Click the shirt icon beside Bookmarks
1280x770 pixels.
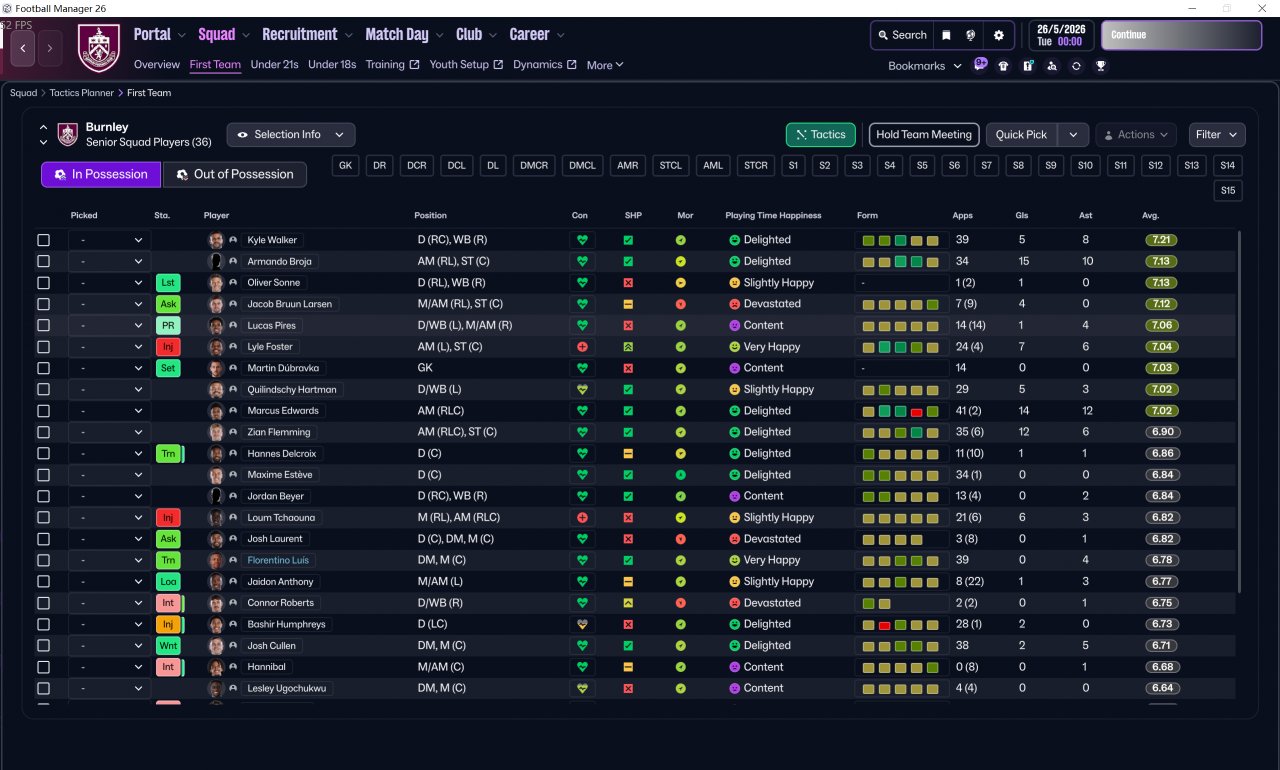coord(1004,66)
